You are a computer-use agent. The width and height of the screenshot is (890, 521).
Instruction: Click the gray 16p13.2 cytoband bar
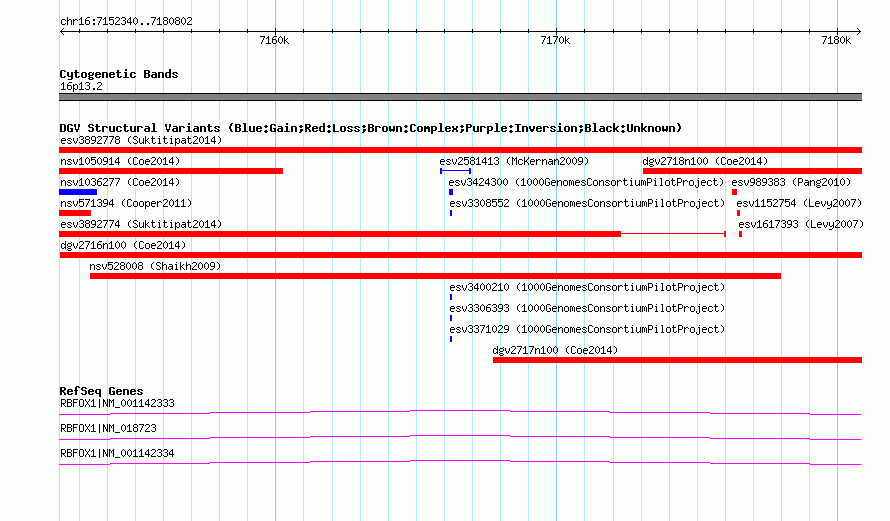[x=460, y=97]
